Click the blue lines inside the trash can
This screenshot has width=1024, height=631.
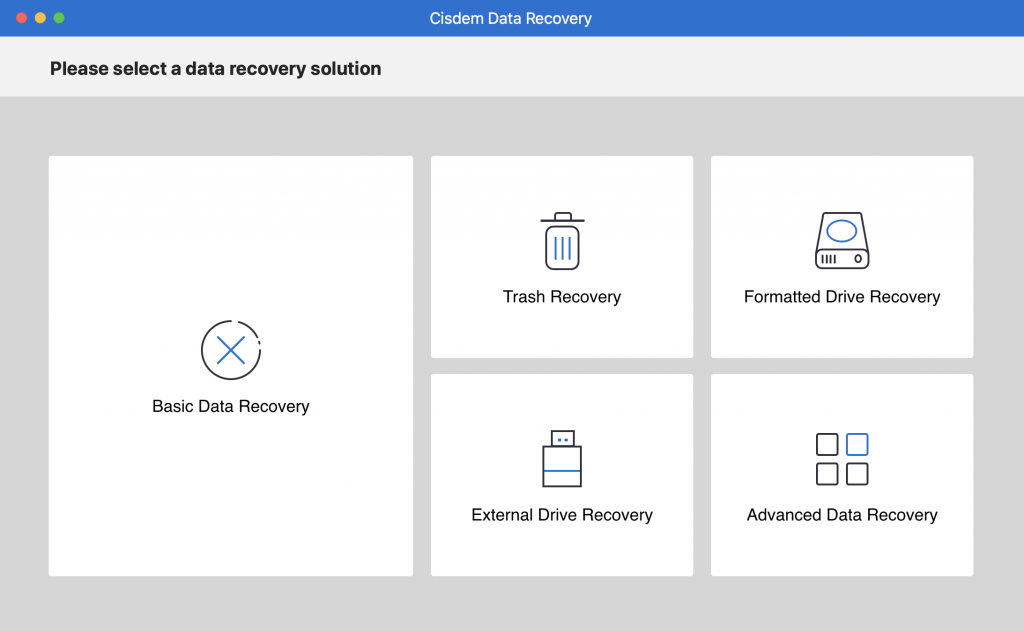tap(562, 248)
